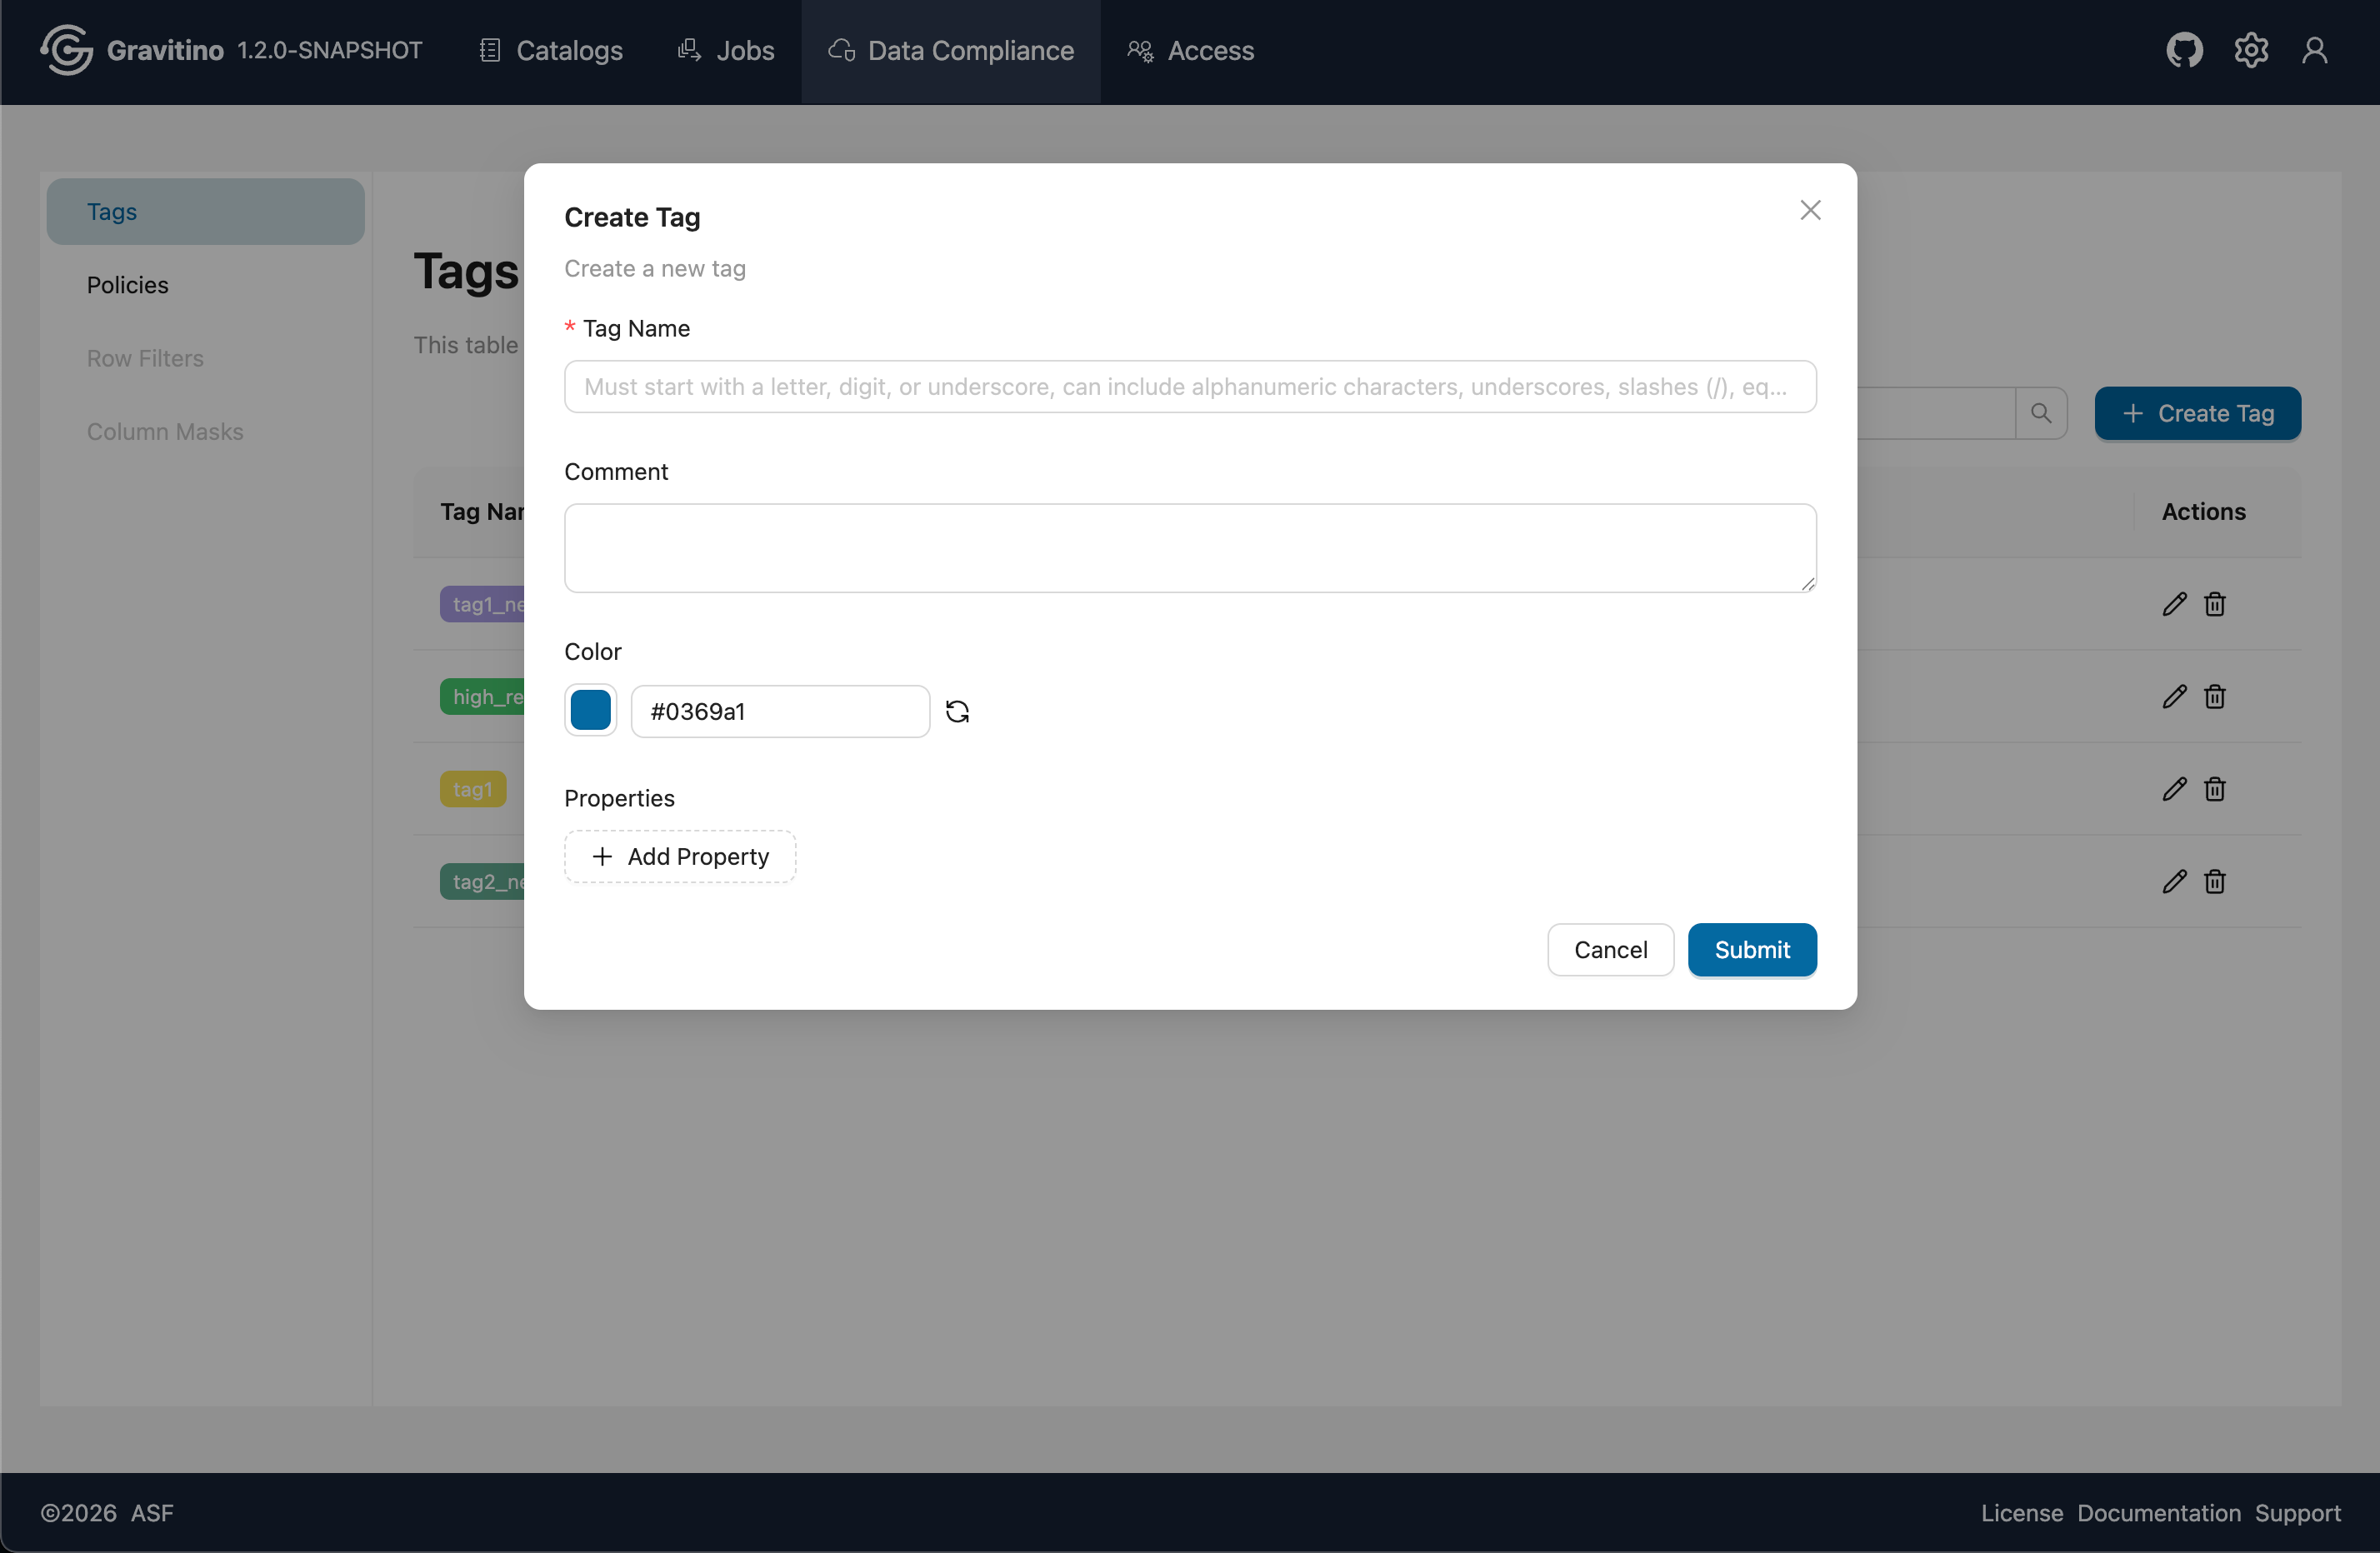
Task: Select Column Masks in the sidebar
Action: pyautogui.click(x=165, y=431)
